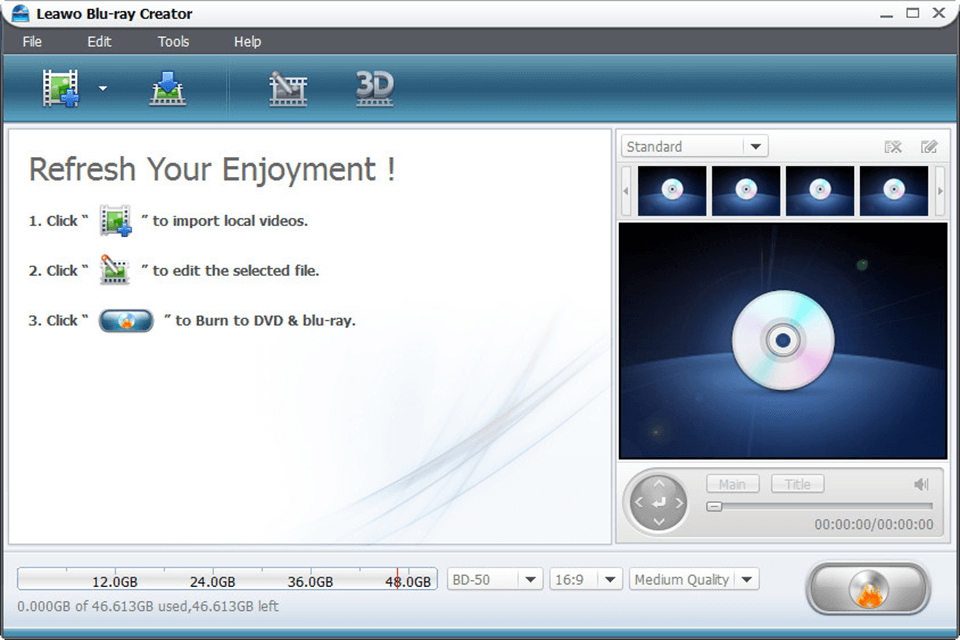The image size is (960, 640).
Task: Open the Standard template dropdown
Action: point(693,146)
